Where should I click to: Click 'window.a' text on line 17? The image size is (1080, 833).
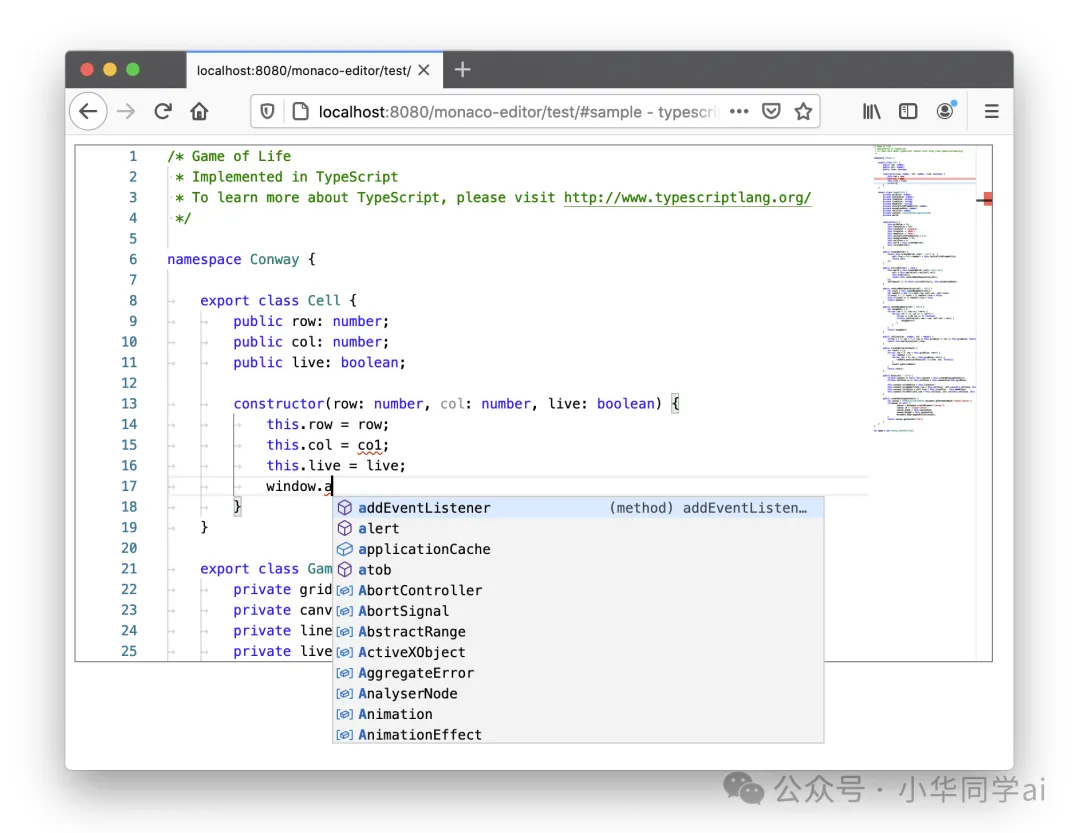(299, 486)
